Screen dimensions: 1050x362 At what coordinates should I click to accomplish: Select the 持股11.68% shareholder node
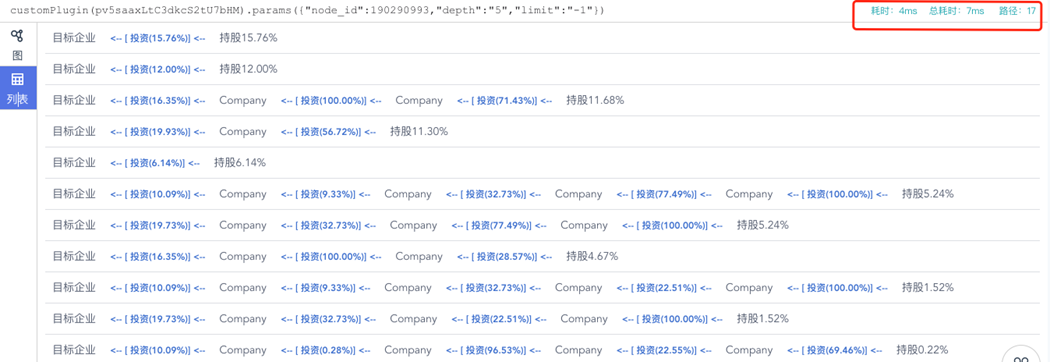(595, 100)
